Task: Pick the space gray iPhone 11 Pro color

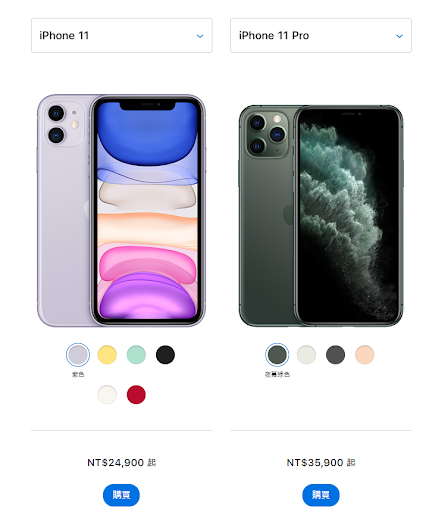Action: tap(335, 354)
